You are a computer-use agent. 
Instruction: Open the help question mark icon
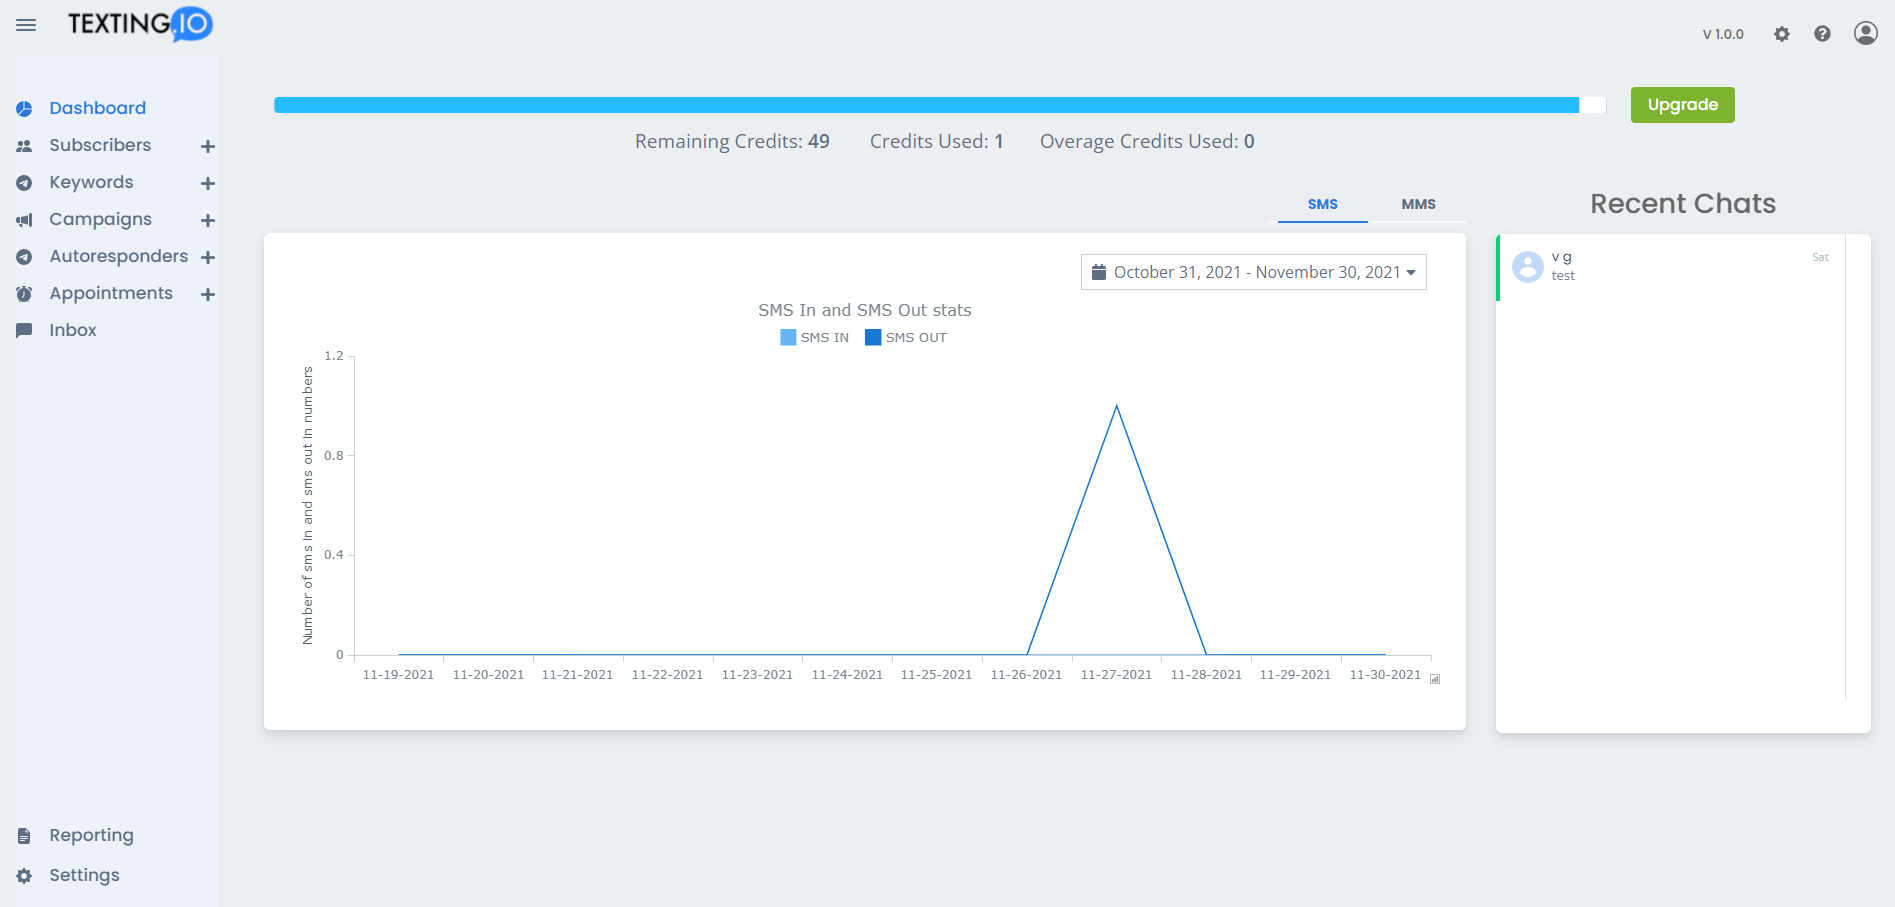[1822, 34]
